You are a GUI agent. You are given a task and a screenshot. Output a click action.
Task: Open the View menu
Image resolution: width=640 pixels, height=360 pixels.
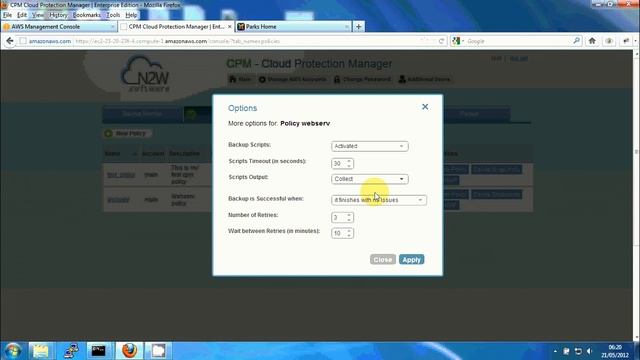[x=38, y=15]
